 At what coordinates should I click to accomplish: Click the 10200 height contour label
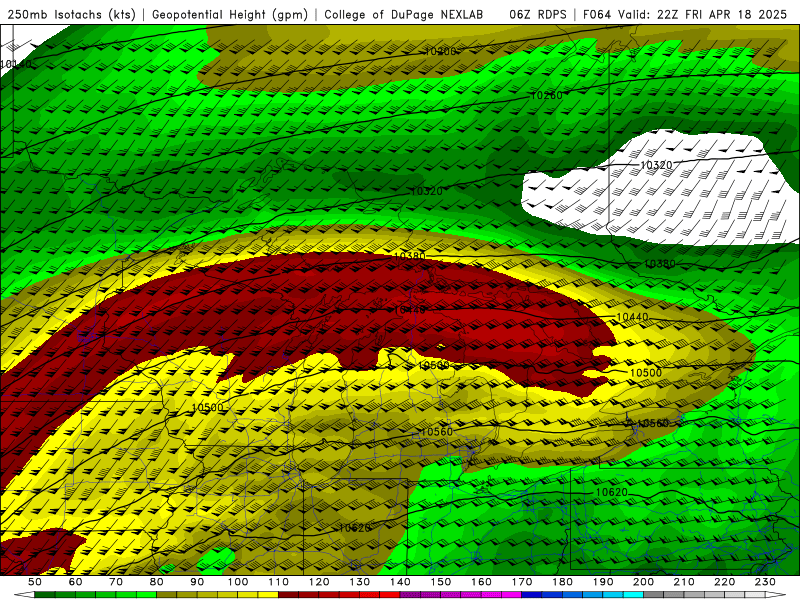[x=440, y=51]
